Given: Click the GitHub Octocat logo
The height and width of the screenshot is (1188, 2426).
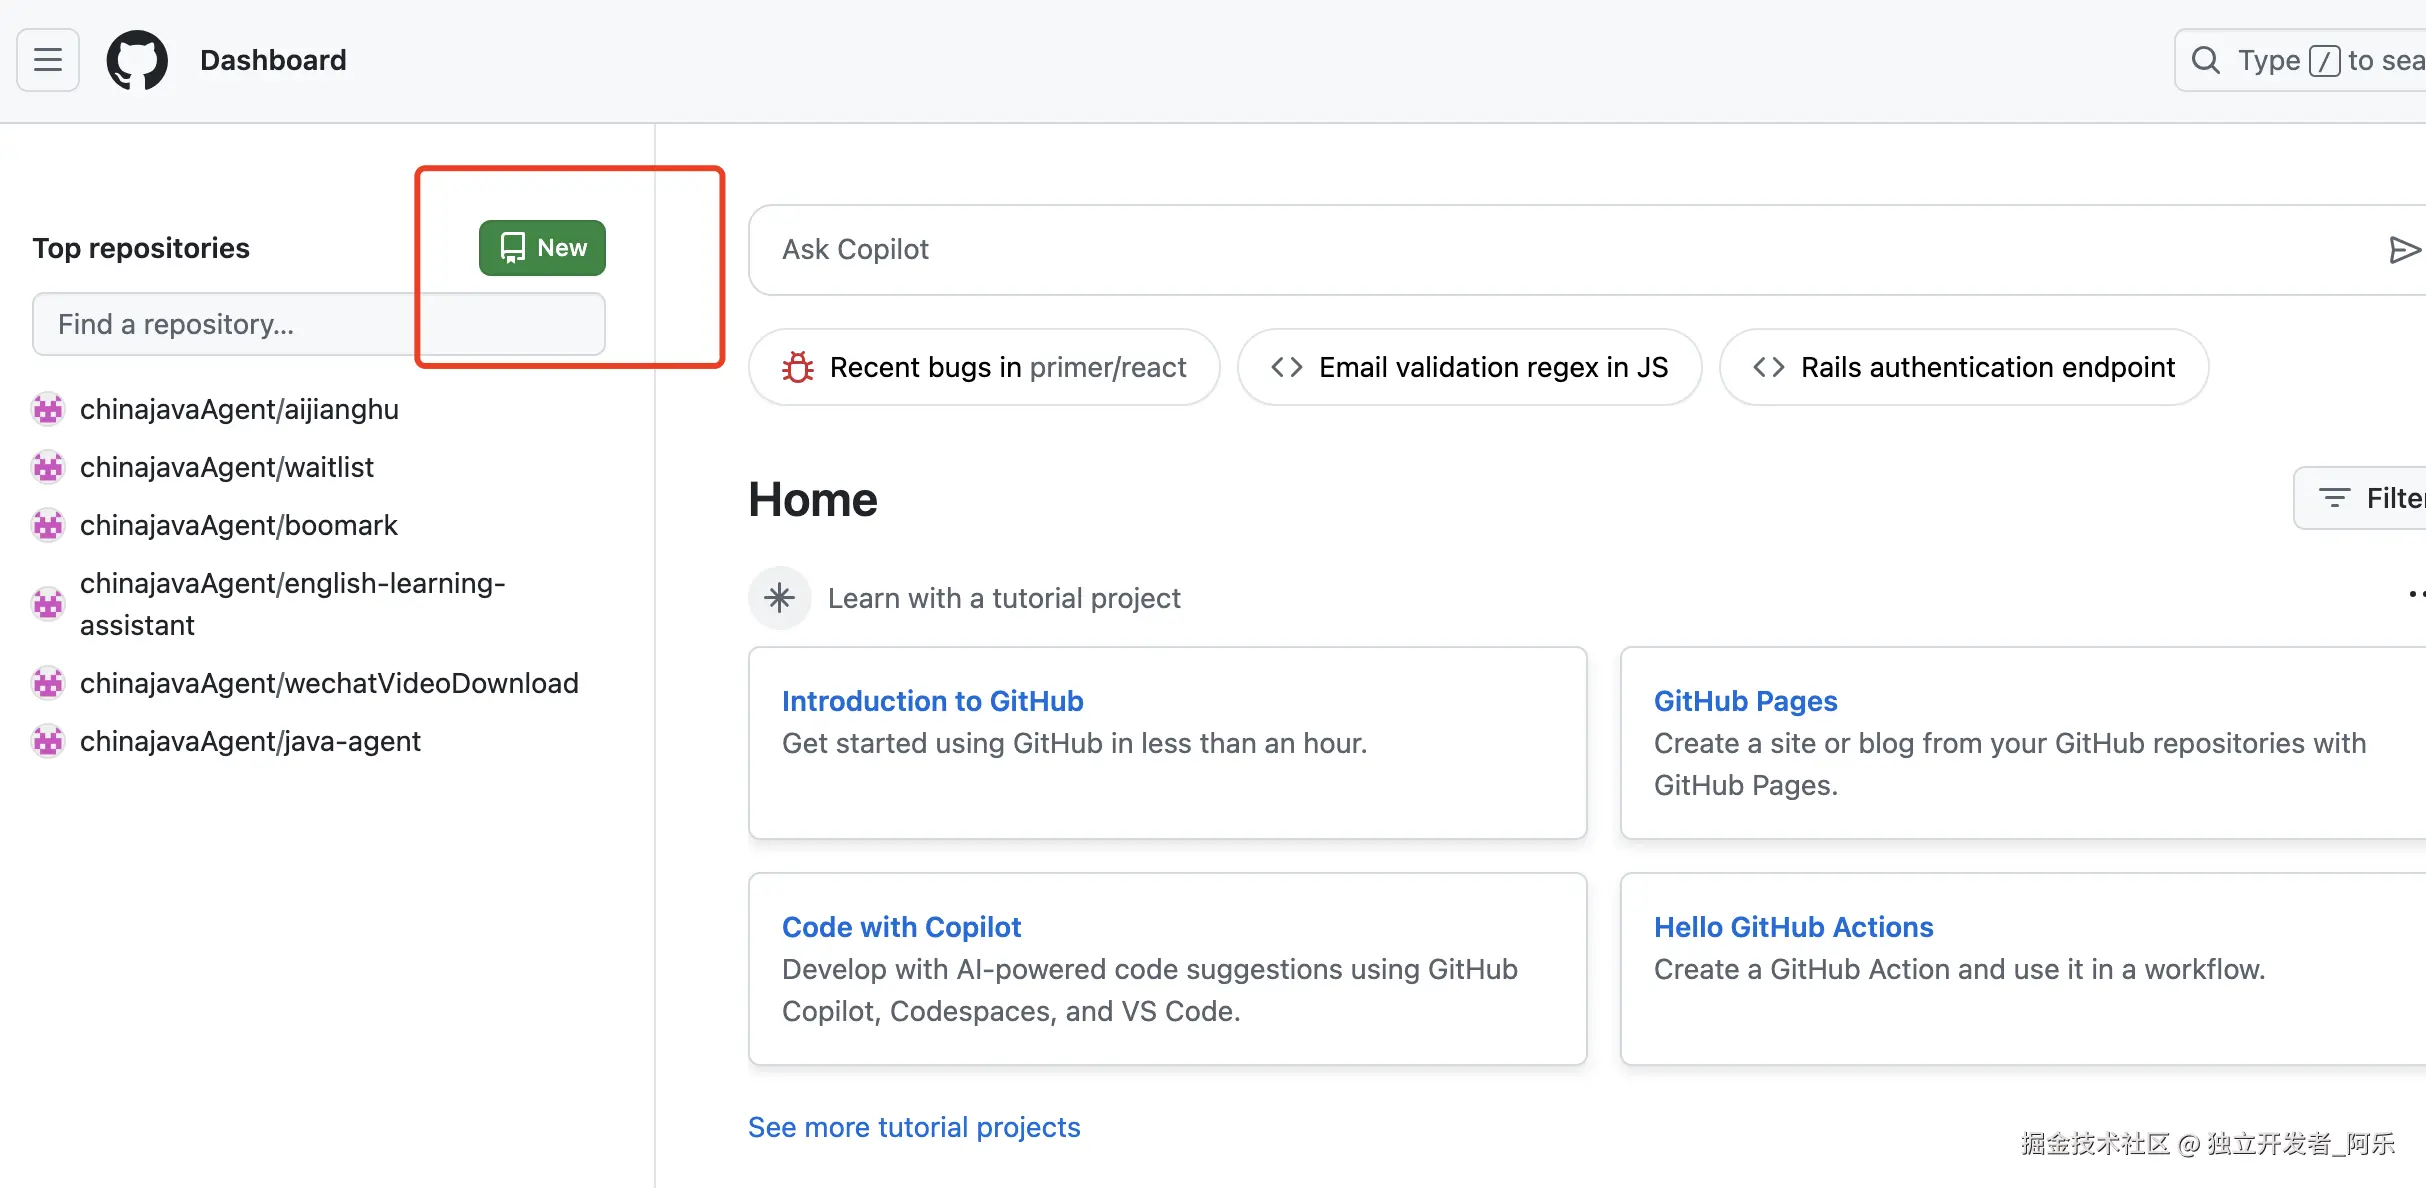Looking at the screenshot, I should click(x=137, y=60).
